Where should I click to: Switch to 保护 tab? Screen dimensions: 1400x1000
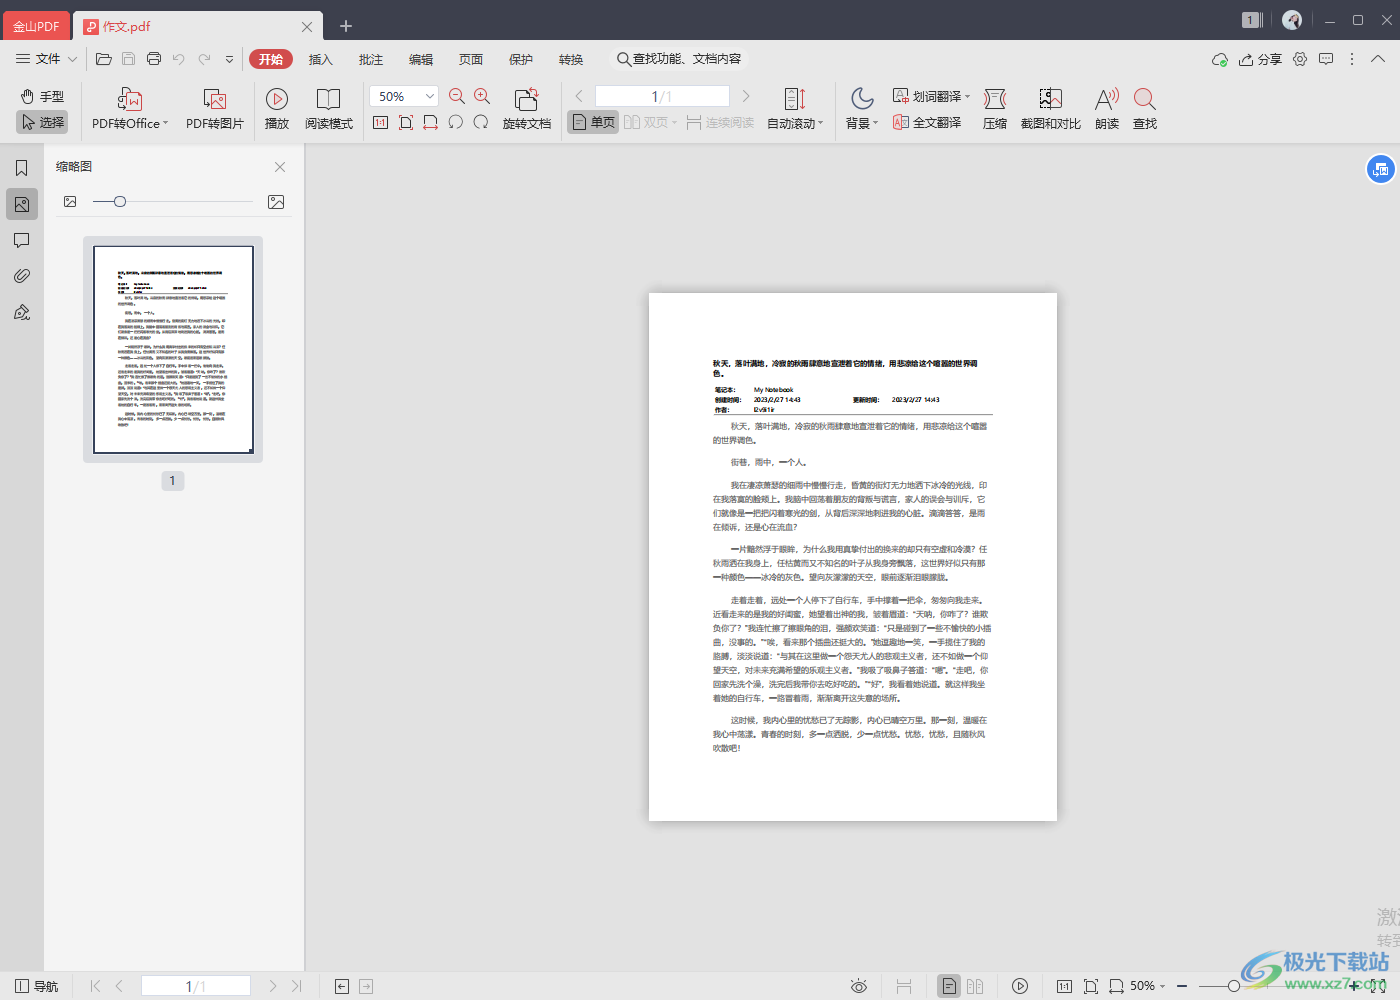point(521,59)
